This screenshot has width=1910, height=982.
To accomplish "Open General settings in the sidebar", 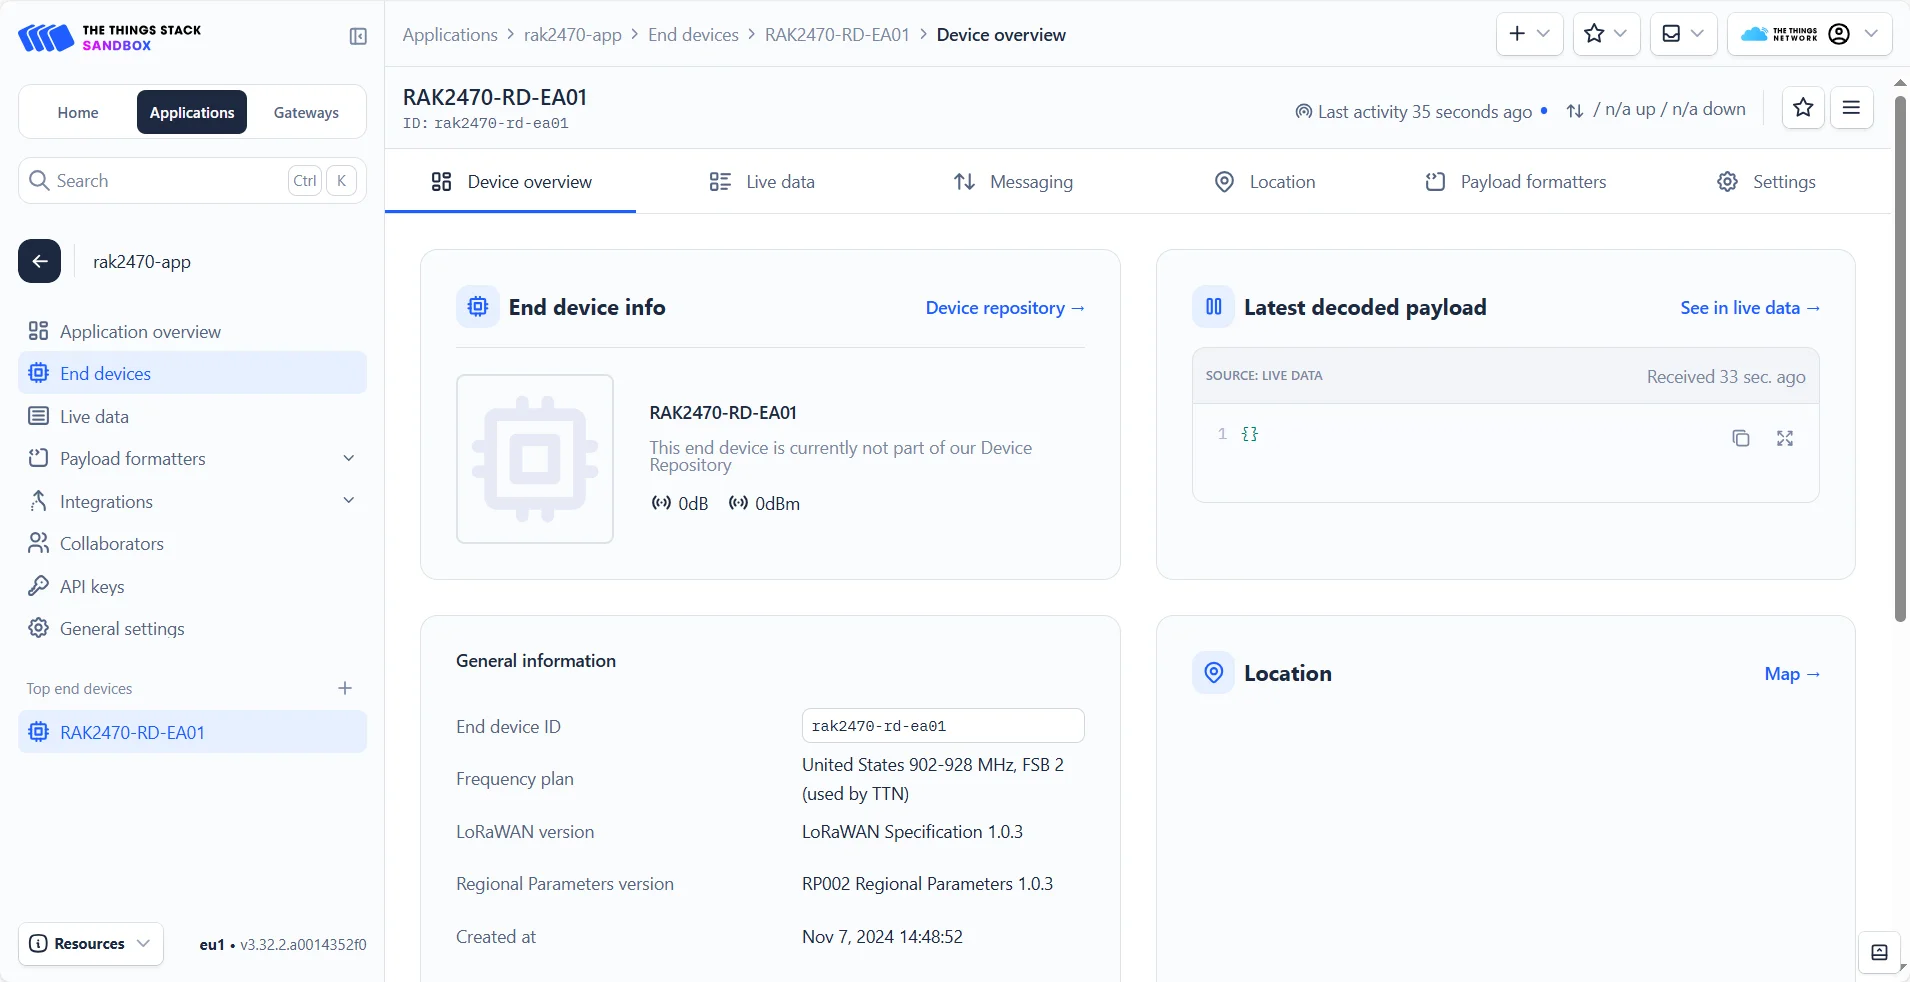I will (x=192, y=629).
